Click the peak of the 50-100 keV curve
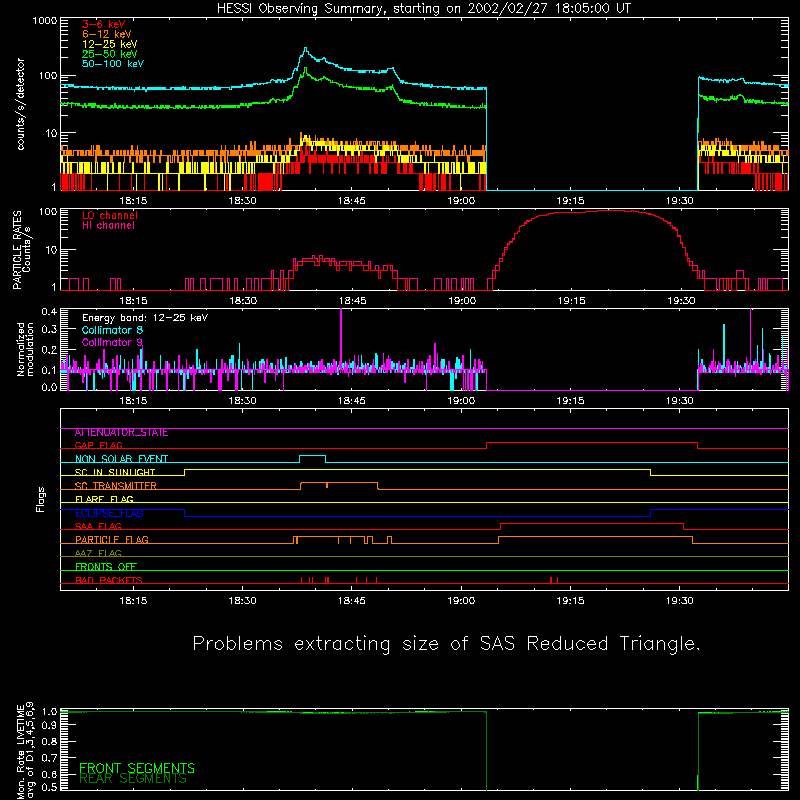800x800 pixels. pos(306,49)
